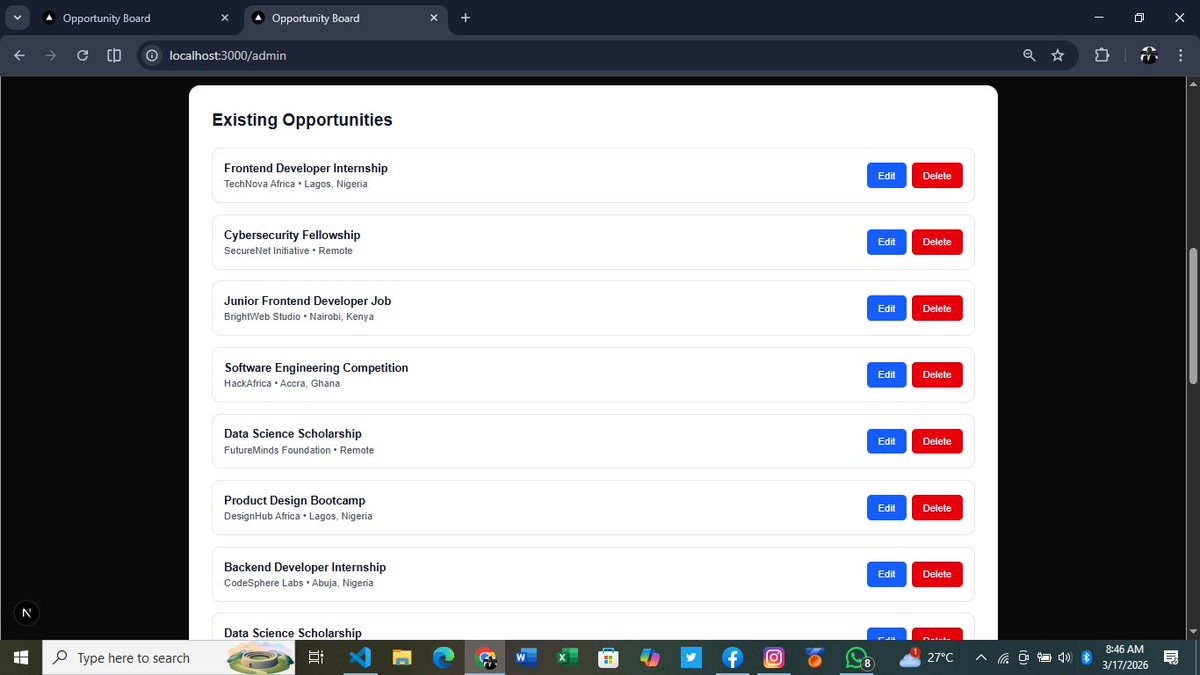View site information icon in address bar
This screenshot has height=675, width=1200.
152,56
